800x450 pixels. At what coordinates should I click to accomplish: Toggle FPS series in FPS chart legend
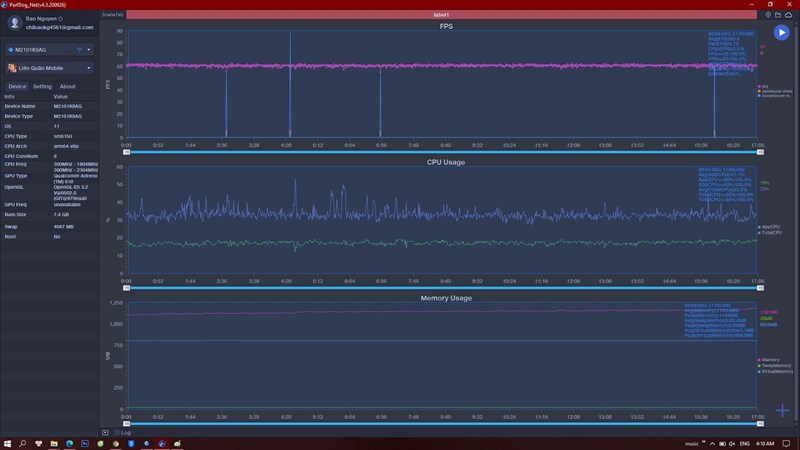pos(763,87)
